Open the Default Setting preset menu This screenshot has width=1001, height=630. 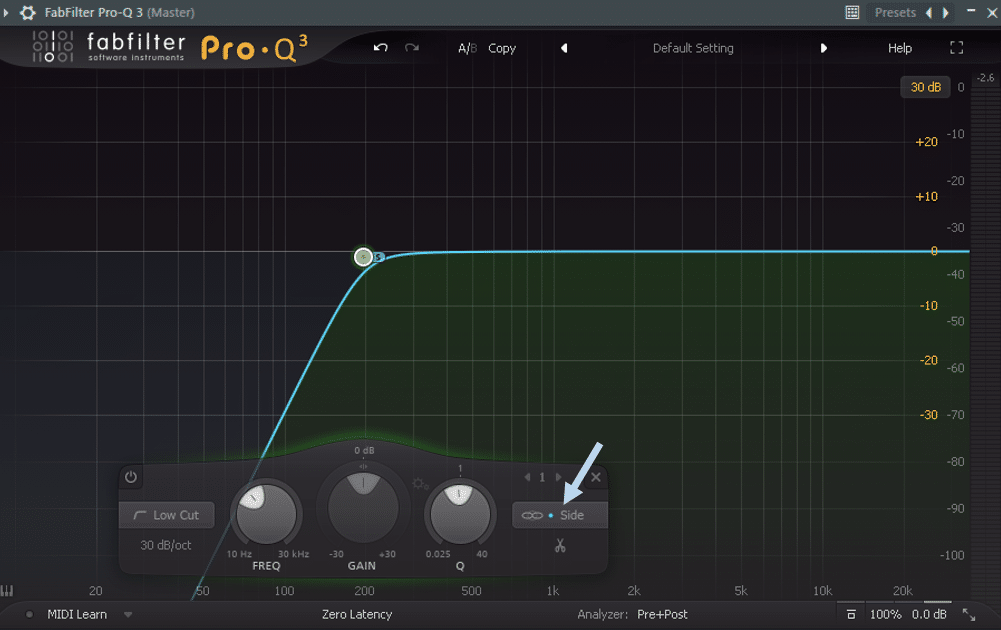[x=693, y=48]
